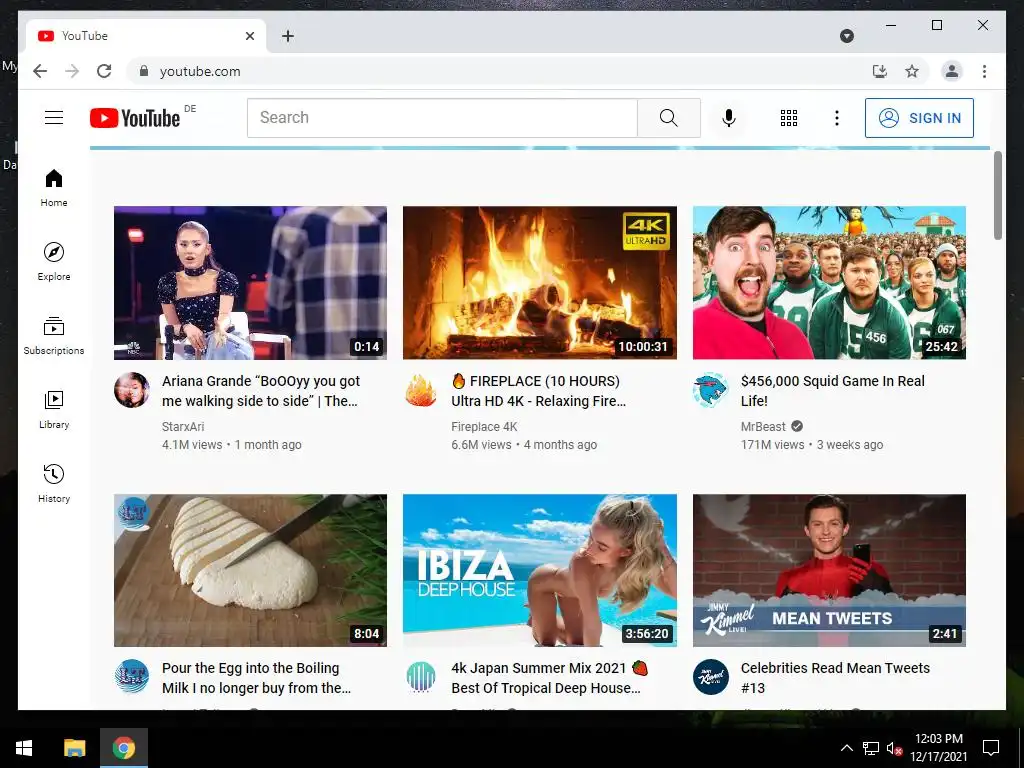Image resolution: width=1024 pixels, height=768 pixels.
Task: Open the network tray icon
Action: point(871,748)
